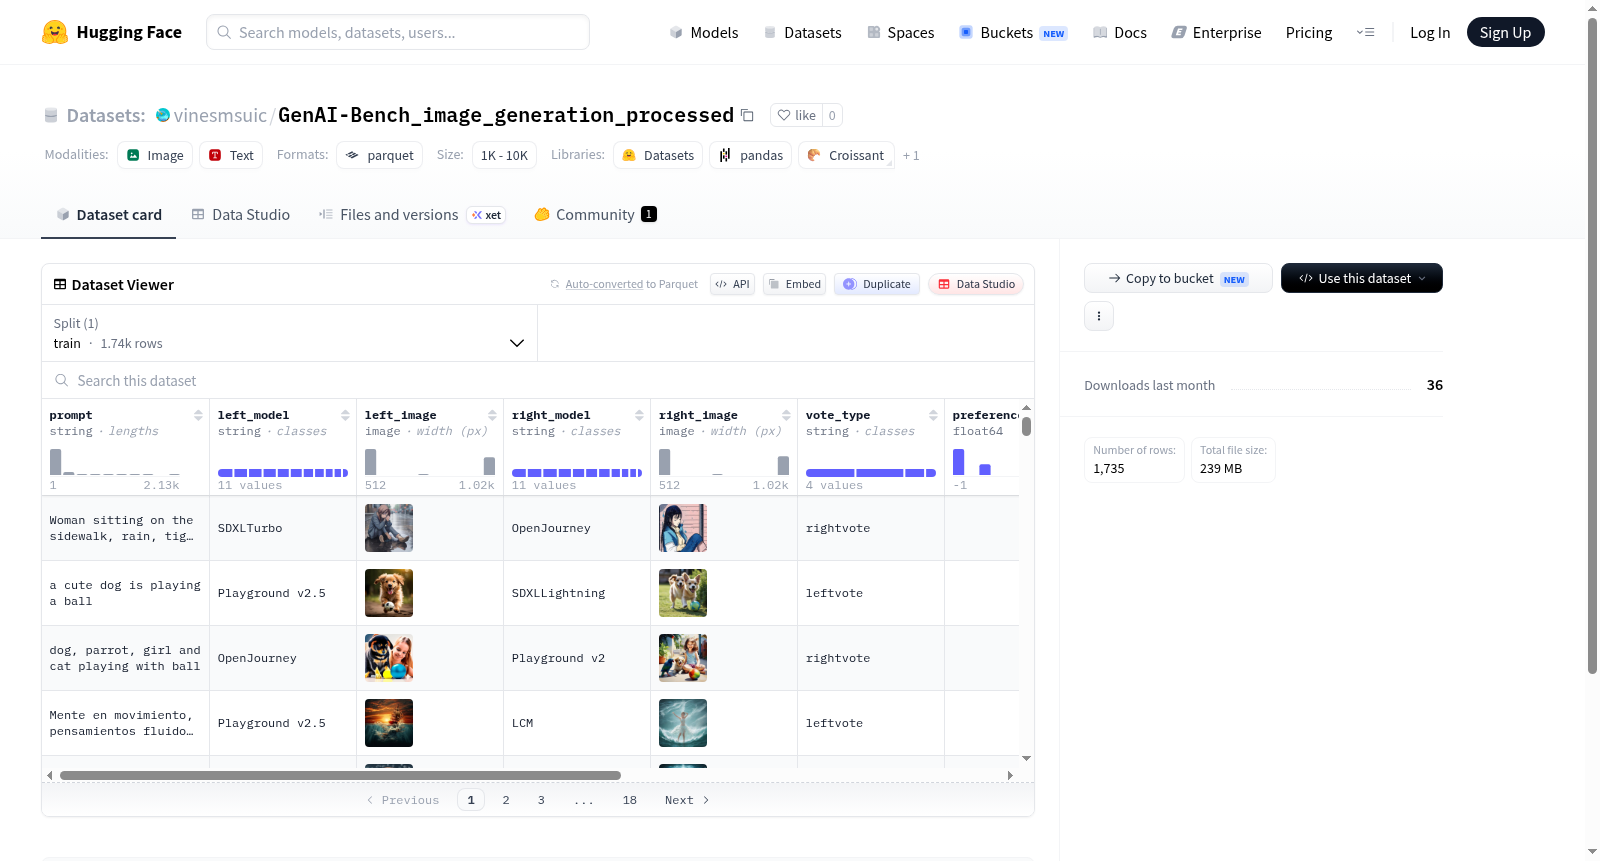This screenshot has height=861, width=1600.
Task: Expand the +1 libraries indicator
Action: (x=910, y=155)
